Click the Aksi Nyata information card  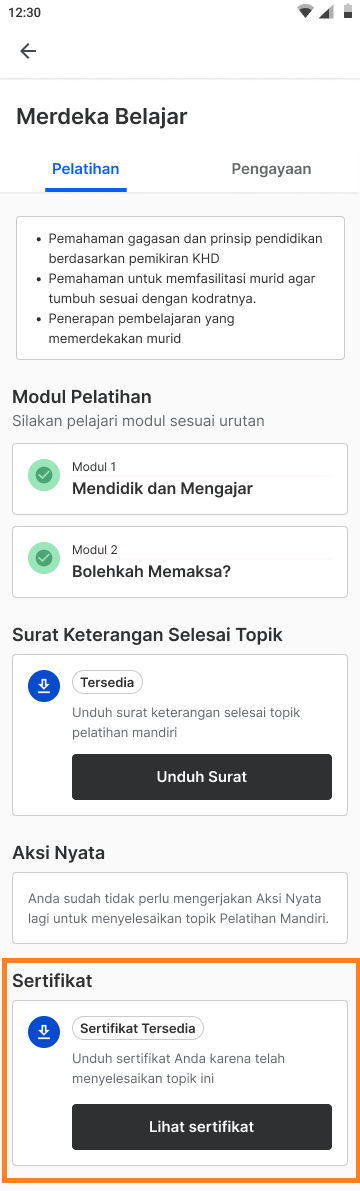[x=180, y=908]
